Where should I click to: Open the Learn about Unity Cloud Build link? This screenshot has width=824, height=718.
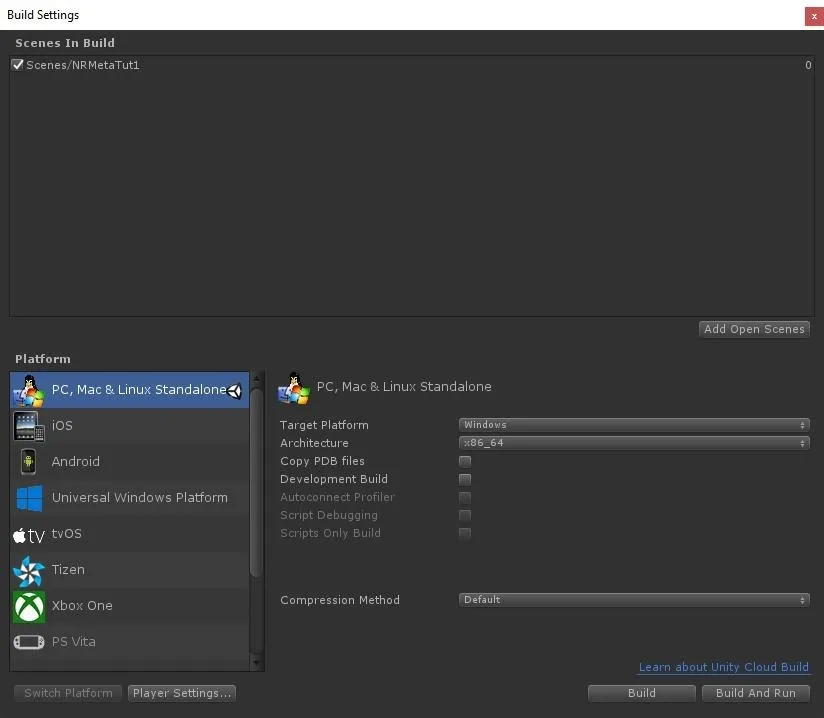(724, 667)
